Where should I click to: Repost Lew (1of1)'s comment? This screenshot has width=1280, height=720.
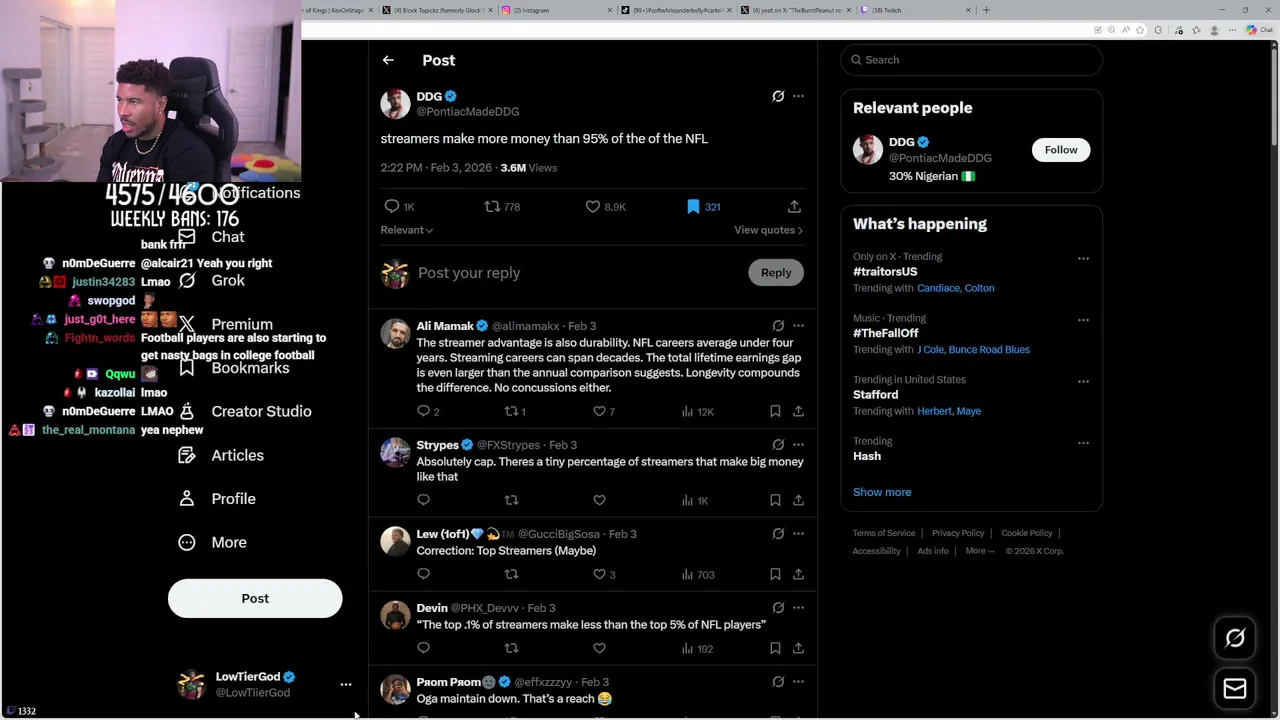point(511,574)
